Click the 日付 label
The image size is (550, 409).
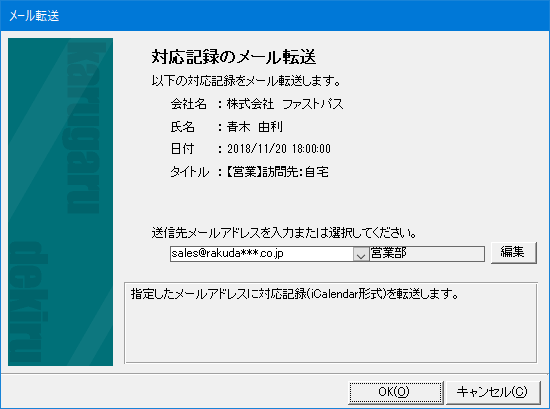[182, 149]
